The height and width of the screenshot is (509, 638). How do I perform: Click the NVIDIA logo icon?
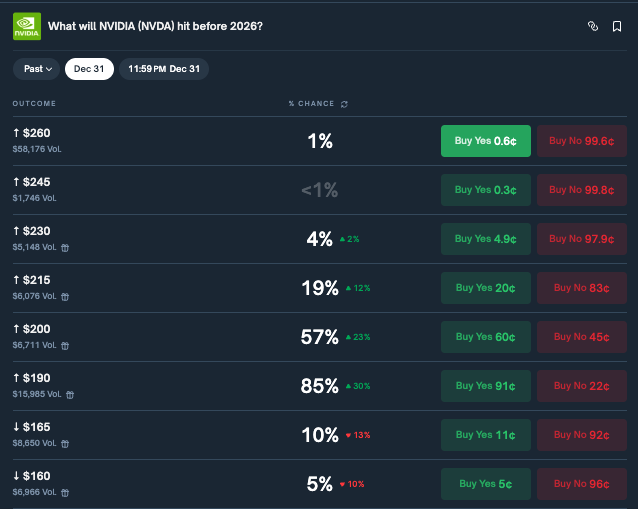click(27, 26)
